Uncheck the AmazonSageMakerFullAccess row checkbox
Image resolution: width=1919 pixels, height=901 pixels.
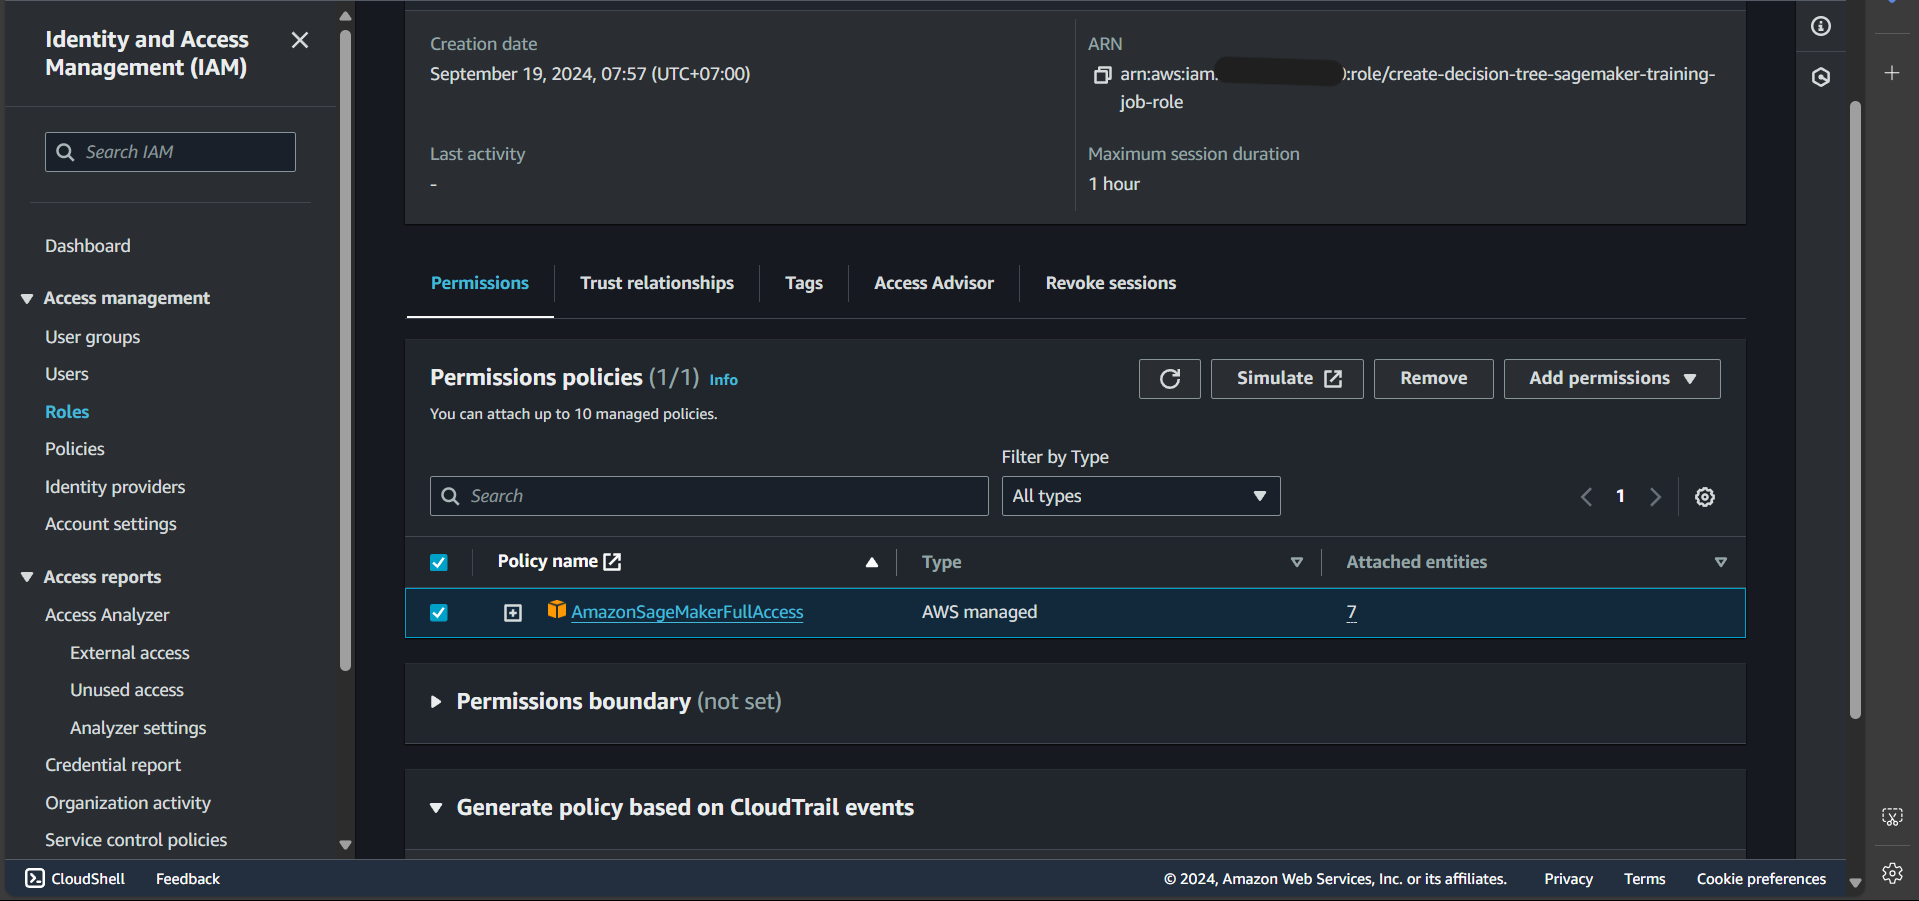click(x=439, y=613)
